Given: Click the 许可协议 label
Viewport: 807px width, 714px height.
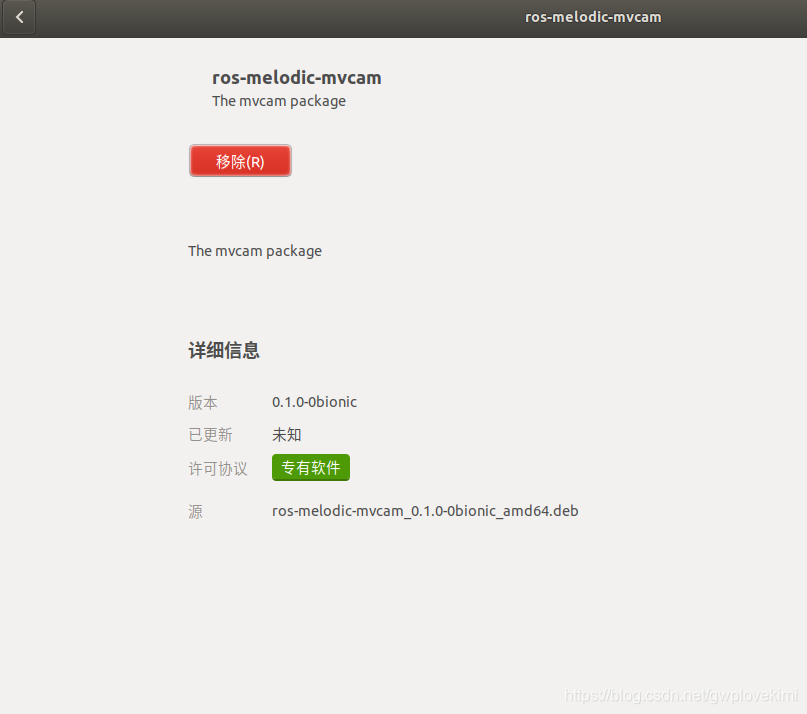Looking at the screenshot, I should (x=218, y=469).
